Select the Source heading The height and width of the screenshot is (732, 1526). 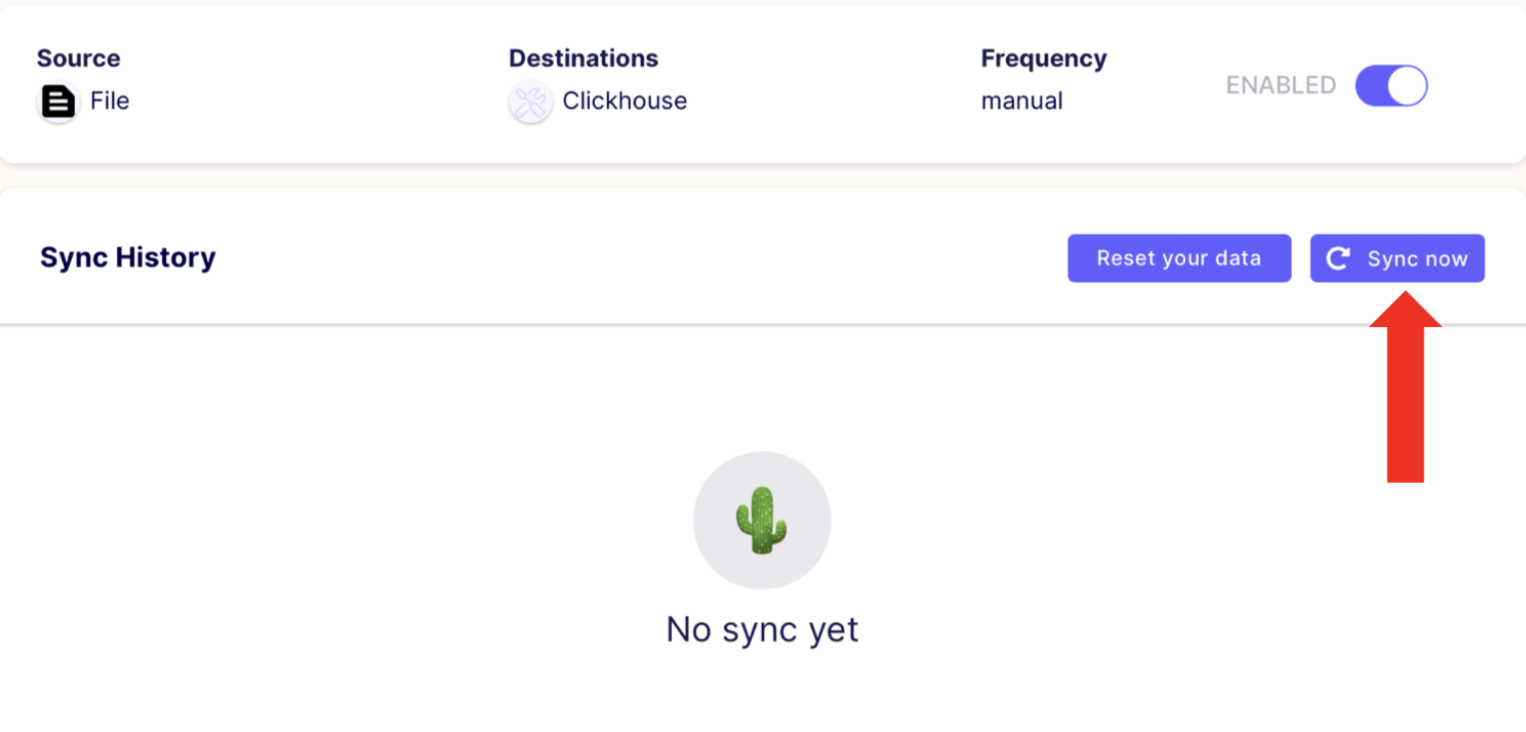[x=78, y=58]
